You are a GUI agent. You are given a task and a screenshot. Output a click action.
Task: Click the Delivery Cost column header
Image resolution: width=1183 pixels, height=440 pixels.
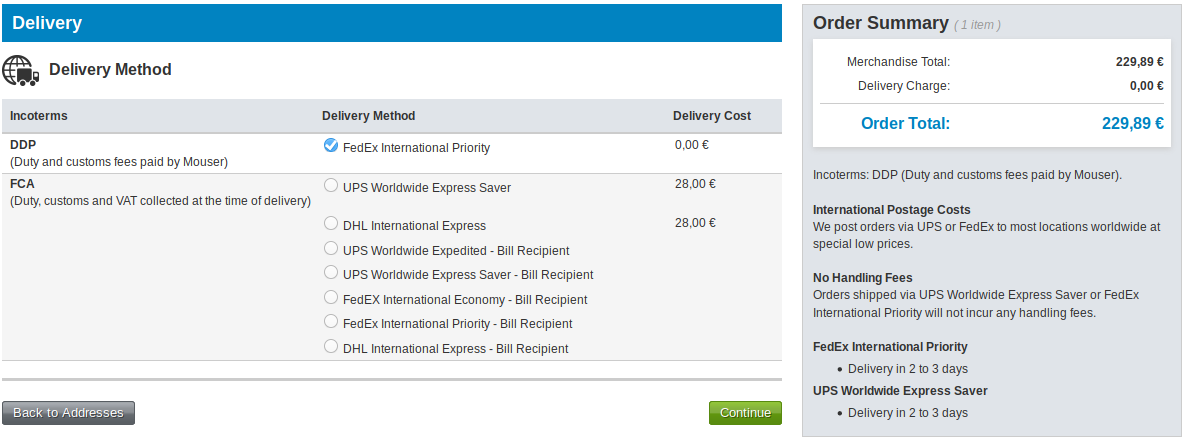click(711, 115)
